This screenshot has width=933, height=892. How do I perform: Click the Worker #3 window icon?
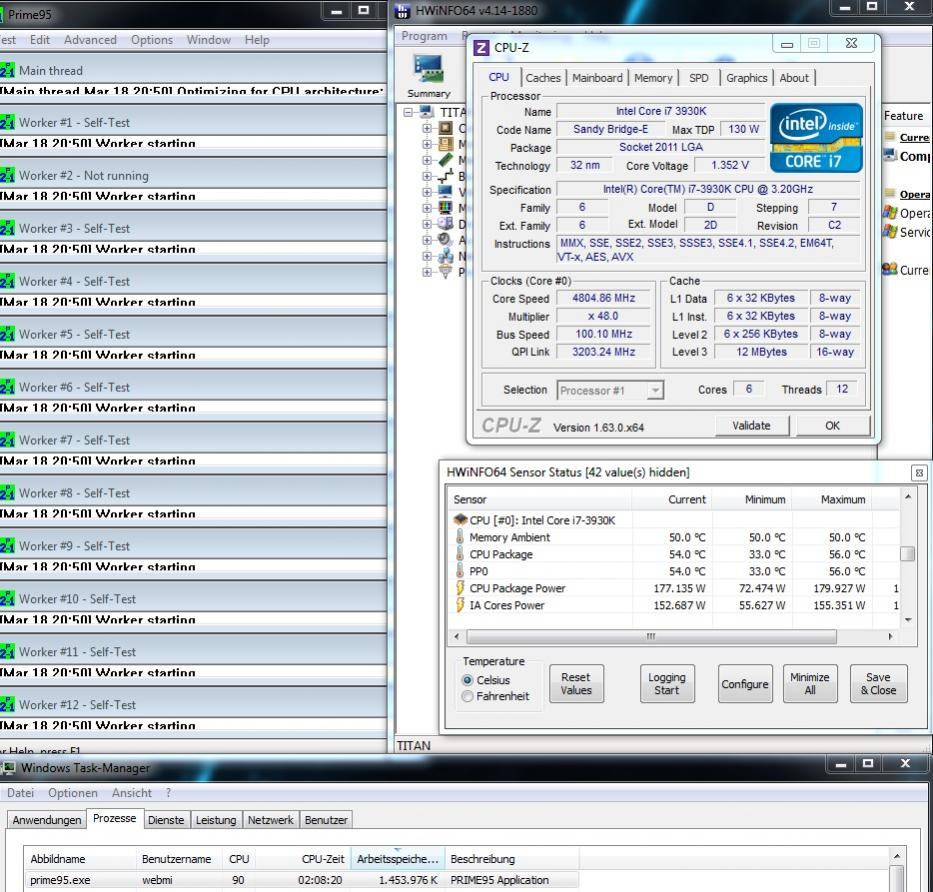[7, 229]
